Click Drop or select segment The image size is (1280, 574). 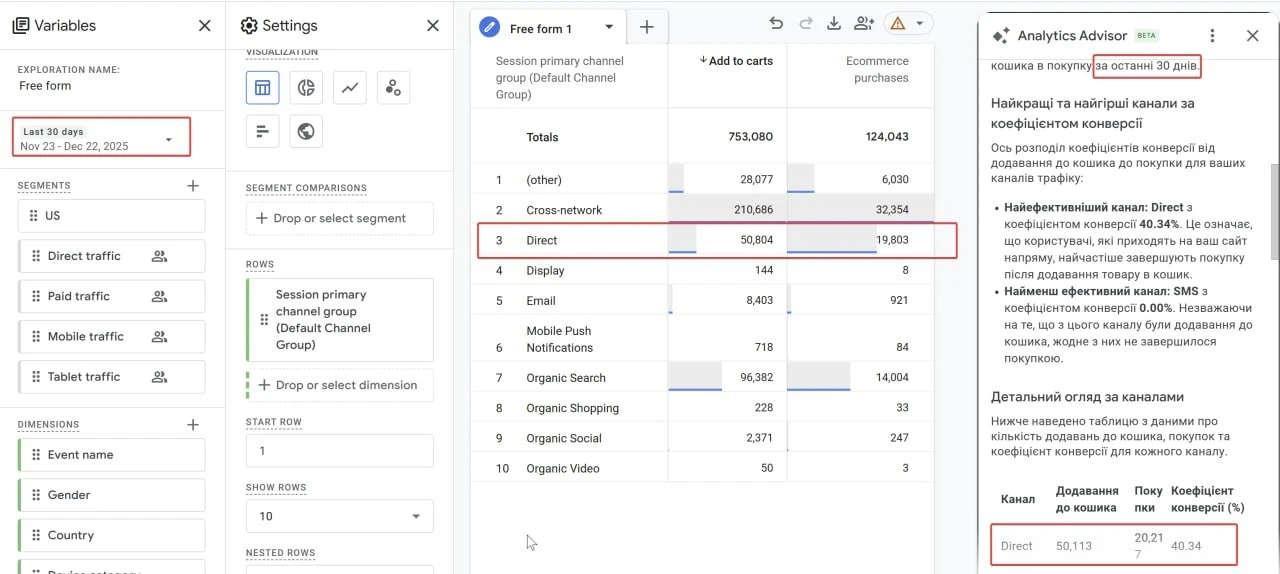[x=339, y=218]
